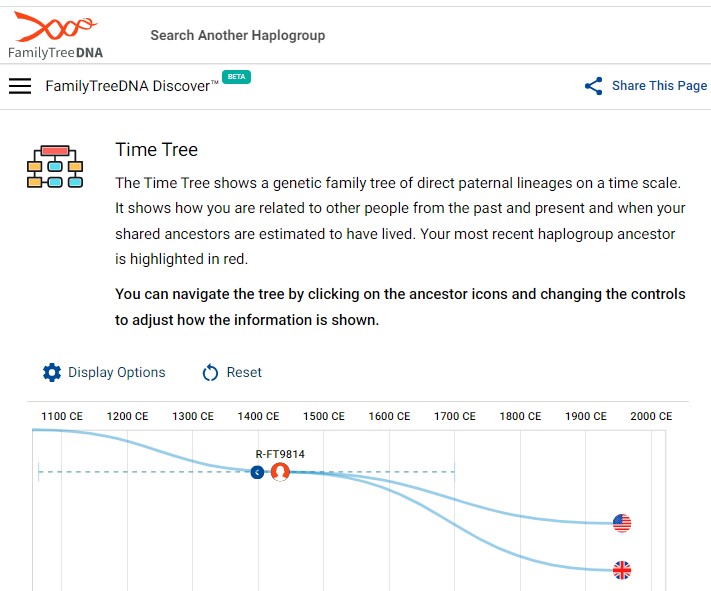This screenshot has width=711, height=591.
Task: Click the 1100 CE timeline label
Action: pos(62,417)
